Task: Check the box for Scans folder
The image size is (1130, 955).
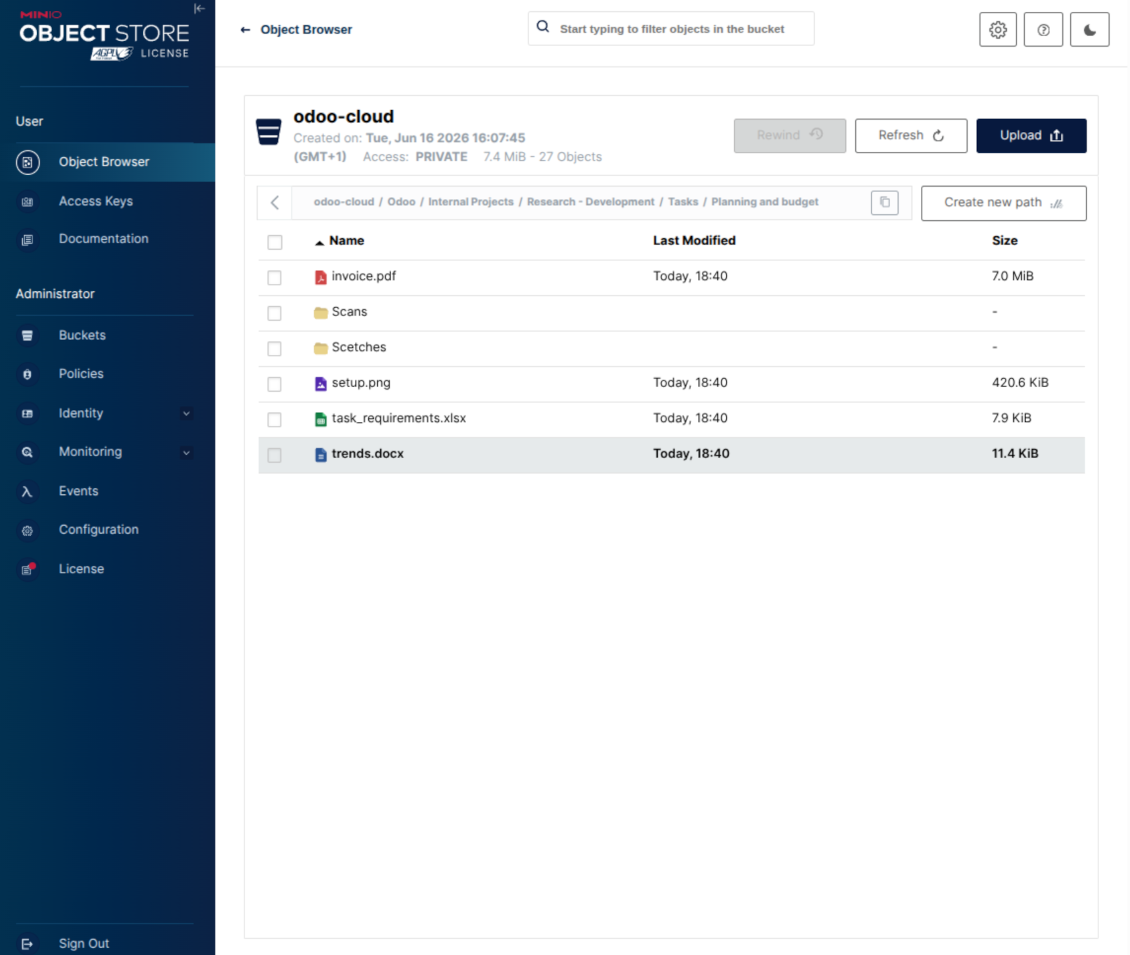Action: pyautogui.click(x=275, y=313)
